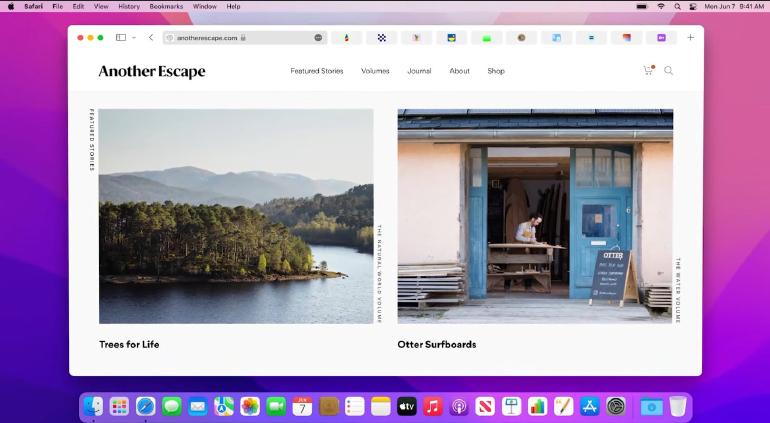Switch to the tab with round brown favicon
This screenshot has height=423, width=770.
pyautogui.click(x=522, y=38)
